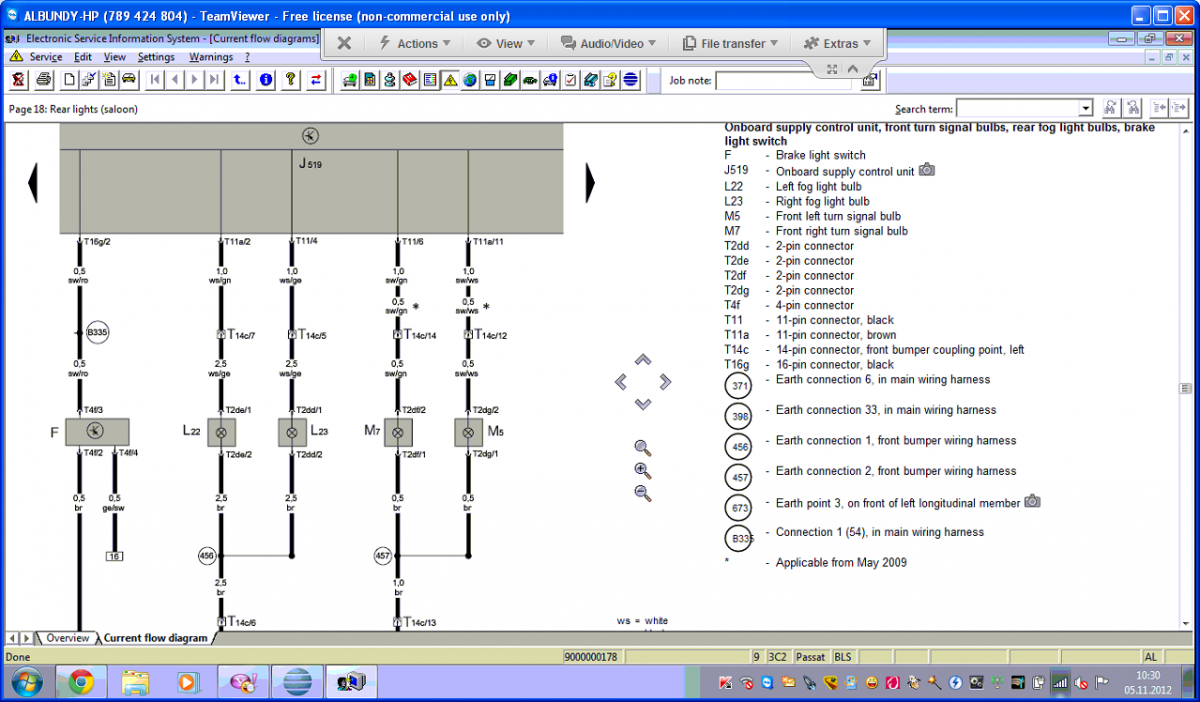Image resolution: width=1200 pixels, height=702 pixels.
Task: Click the blue information icon
Action: click(265, 80)
